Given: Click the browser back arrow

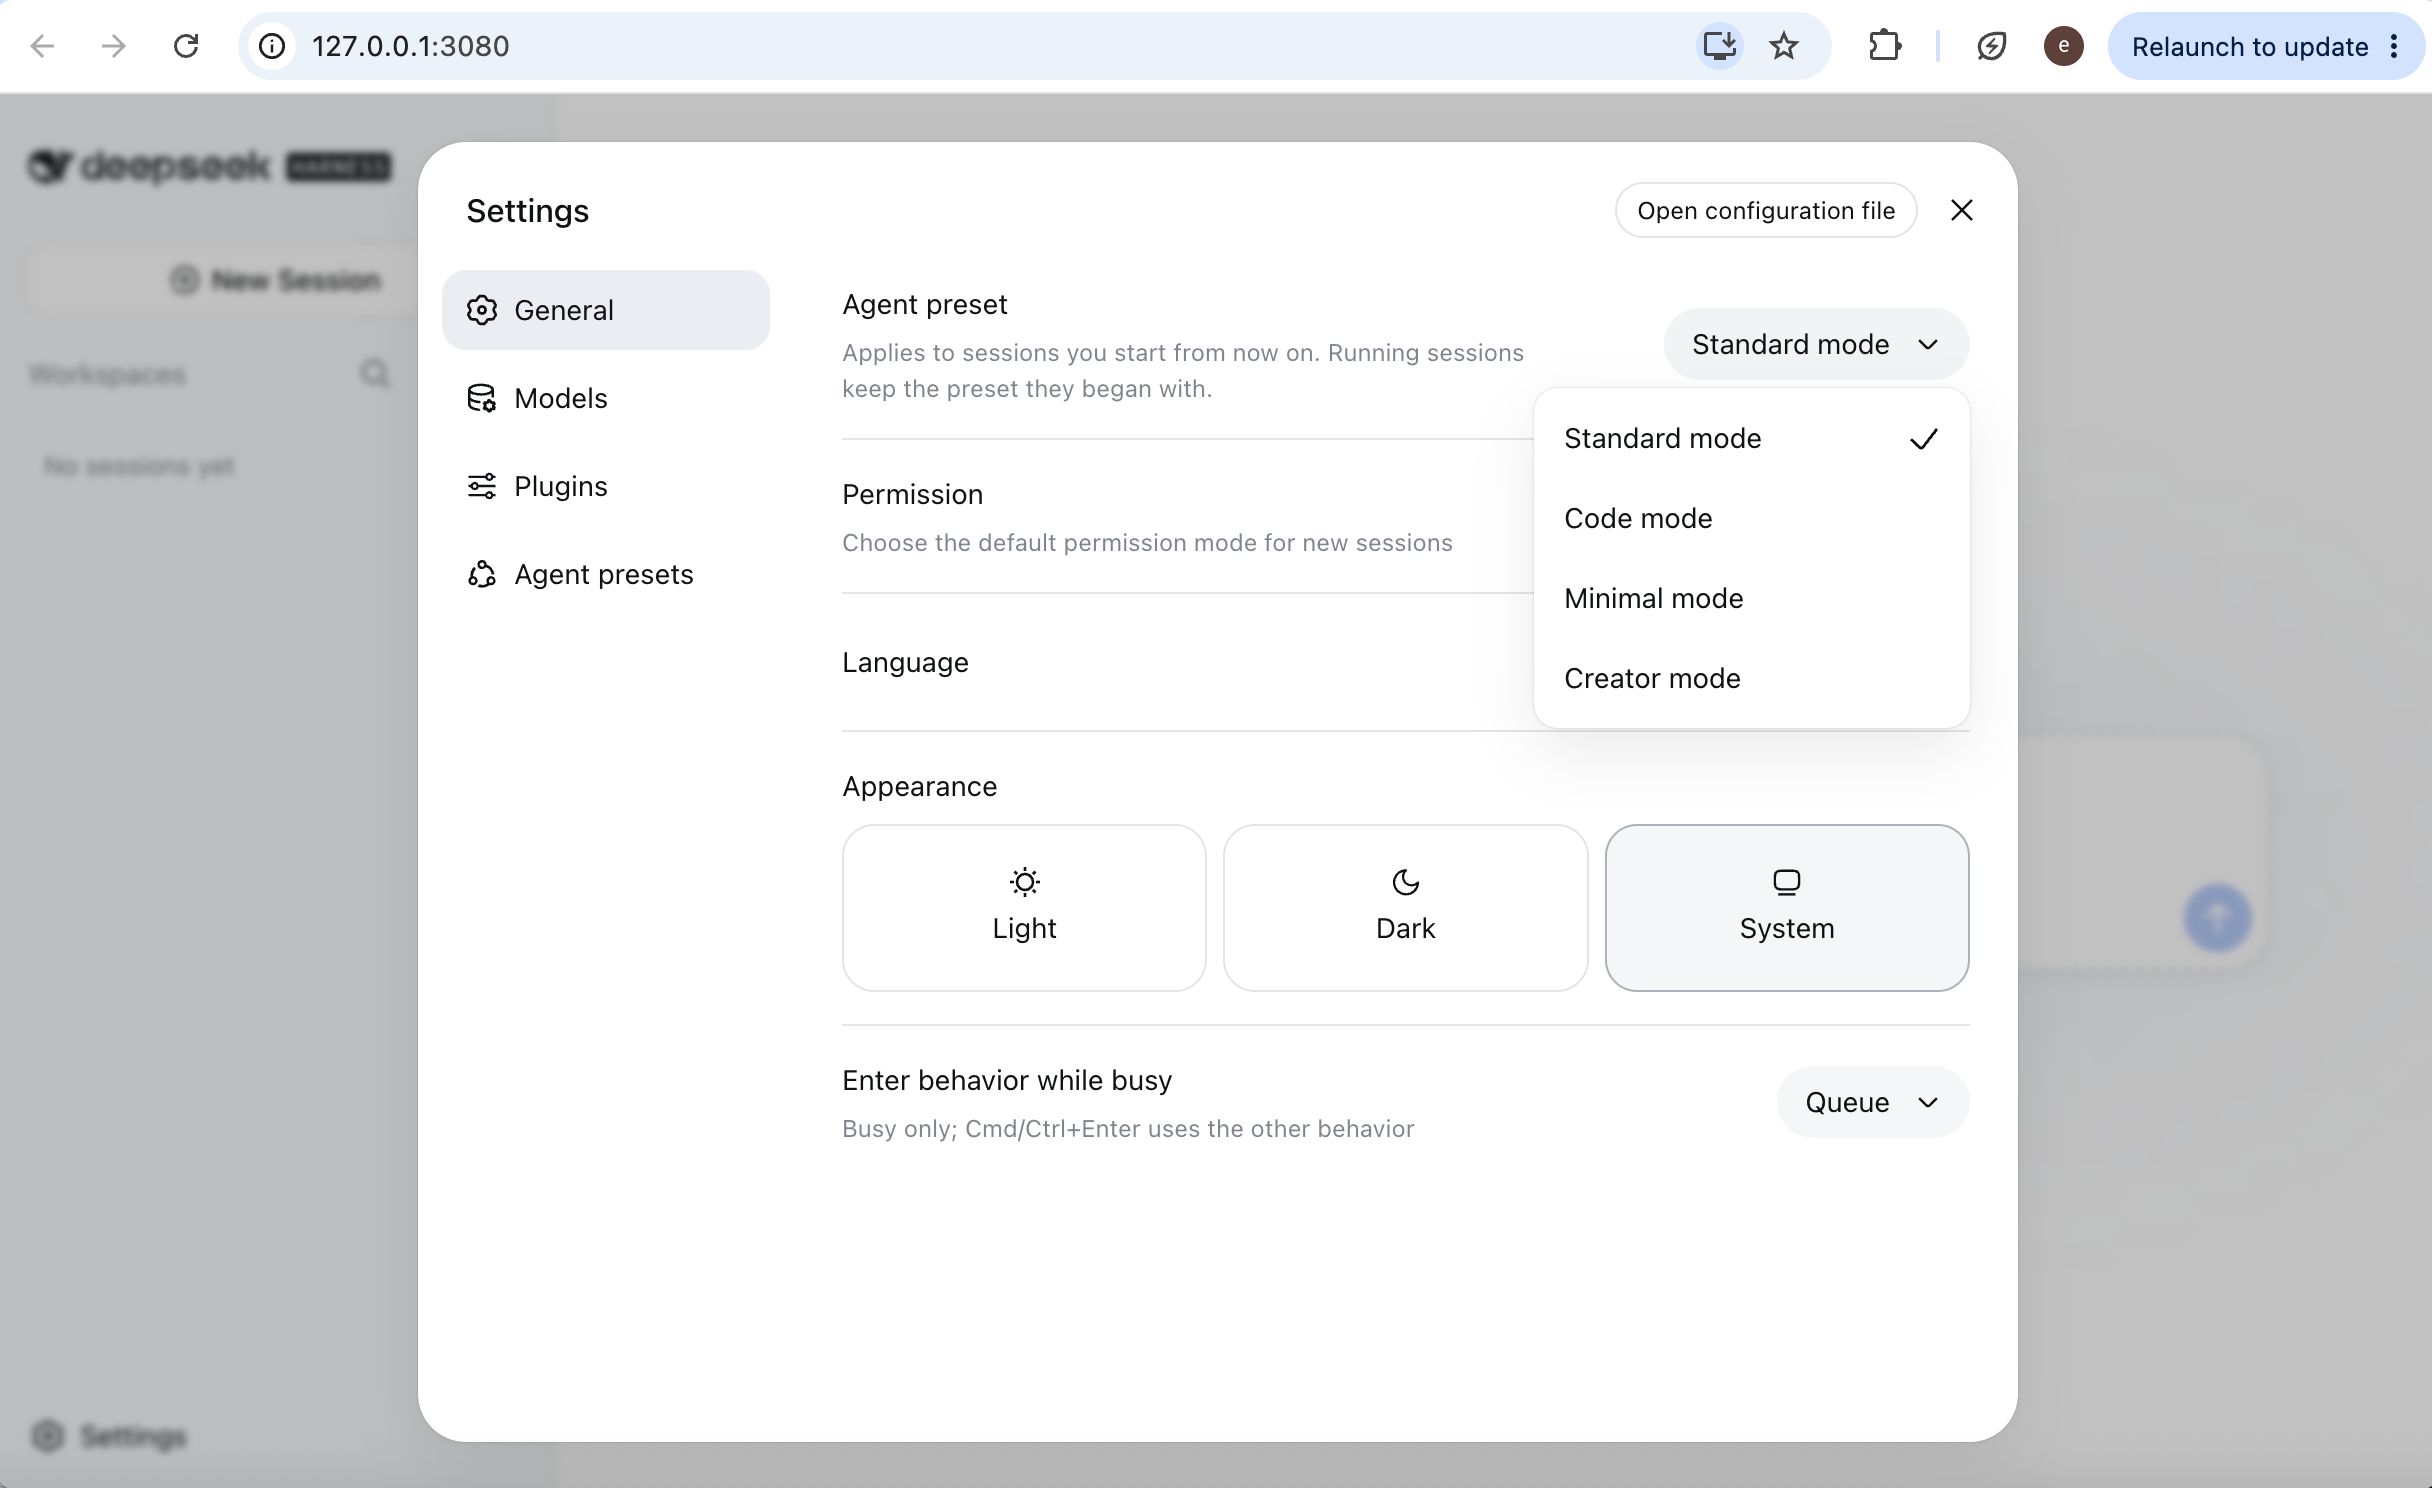Looking at the screenshot, I should coord(42,46).
